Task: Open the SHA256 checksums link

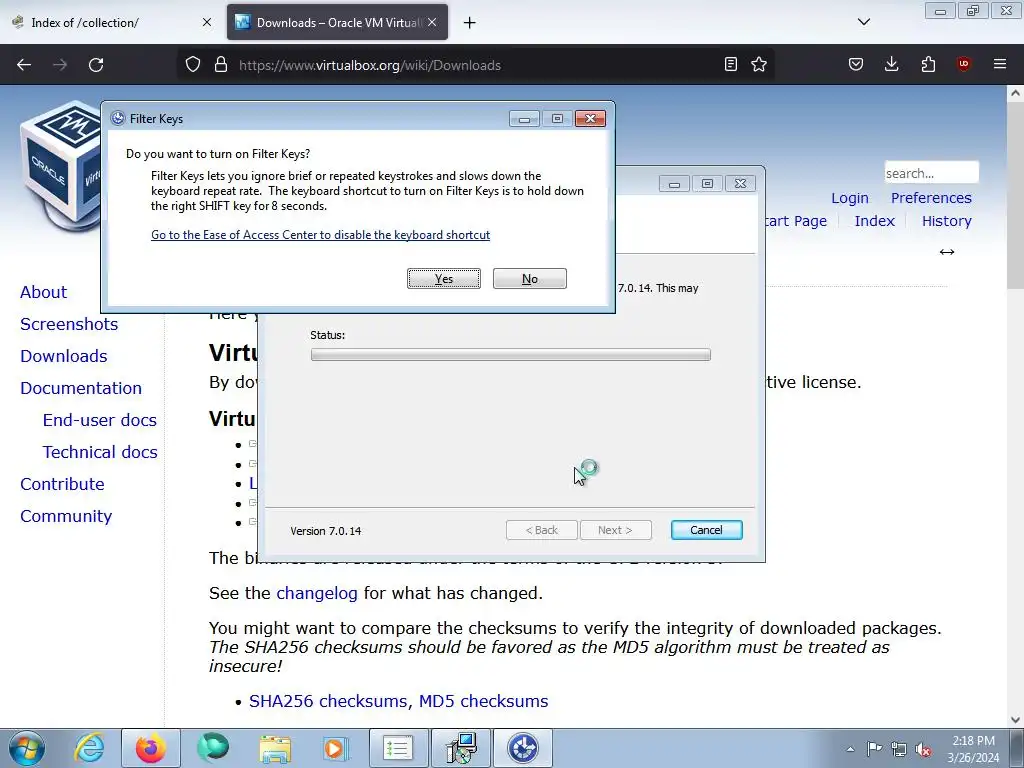Action: coord(330,701)
